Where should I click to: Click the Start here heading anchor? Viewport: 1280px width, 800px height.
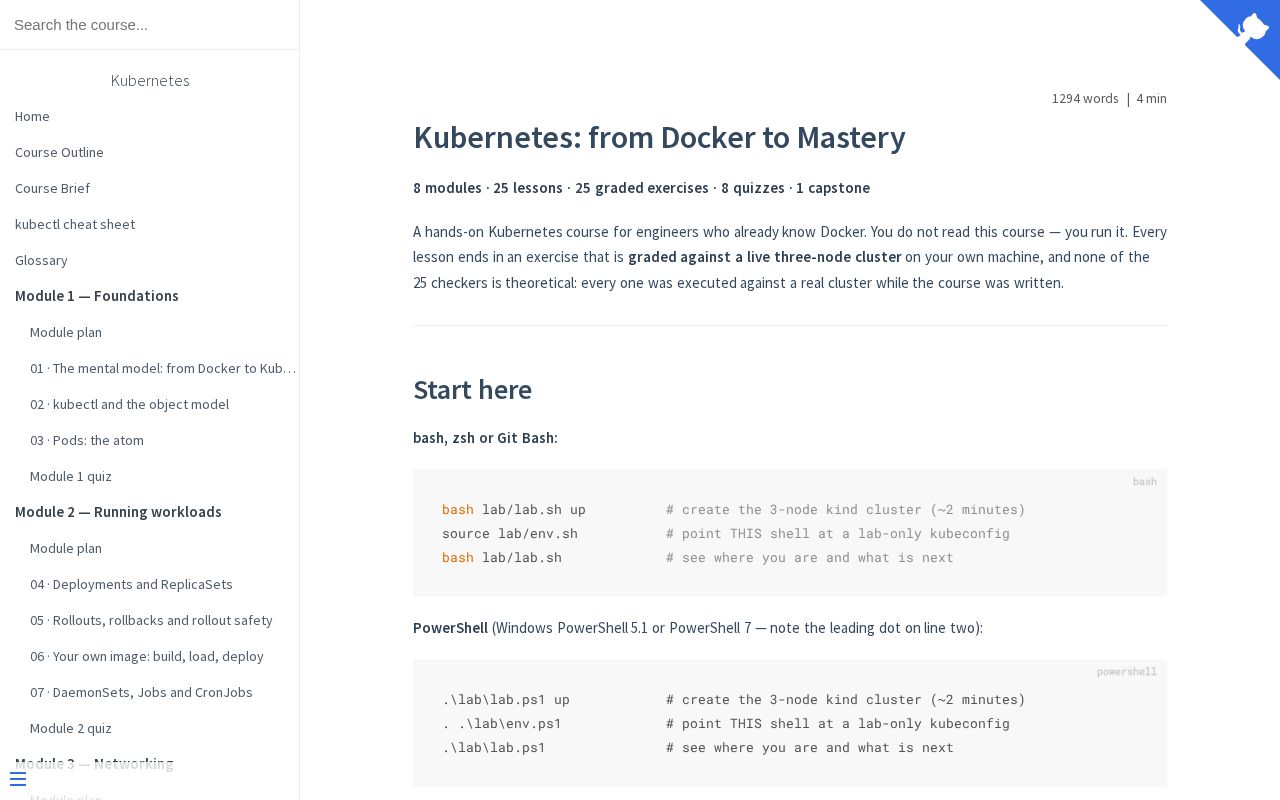472,389
